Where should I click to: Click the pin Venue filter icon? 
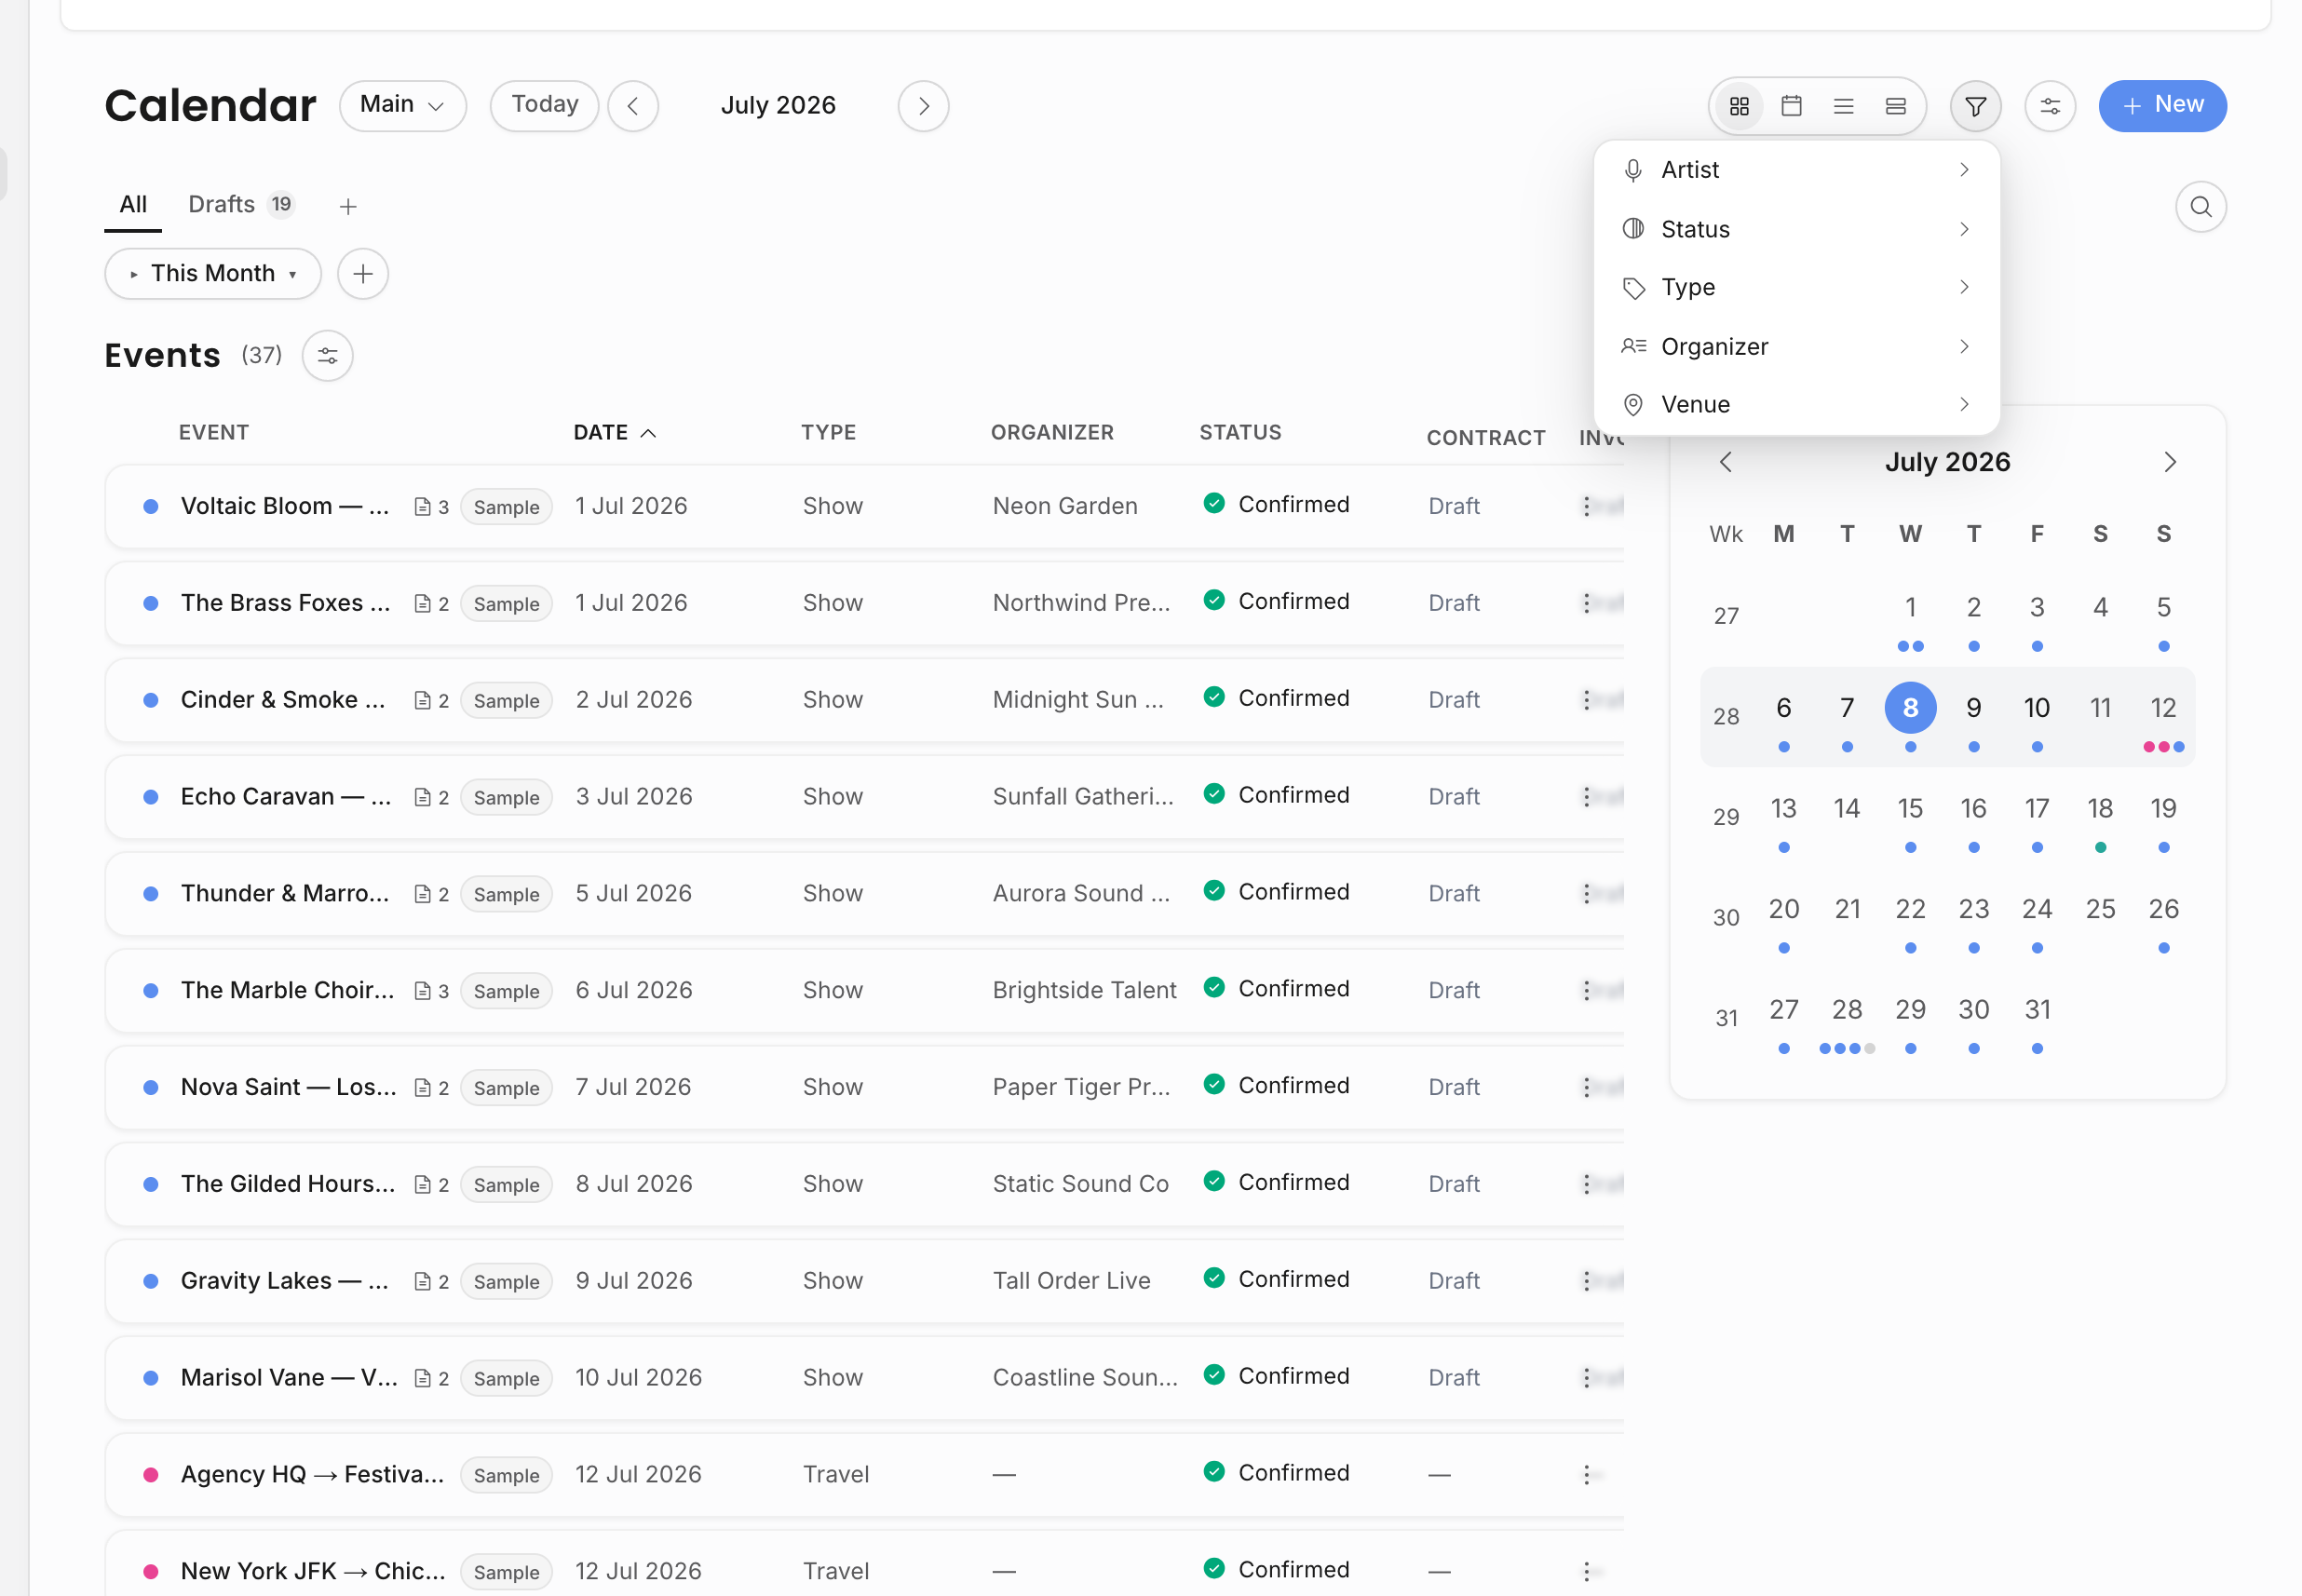point(1633,405)
